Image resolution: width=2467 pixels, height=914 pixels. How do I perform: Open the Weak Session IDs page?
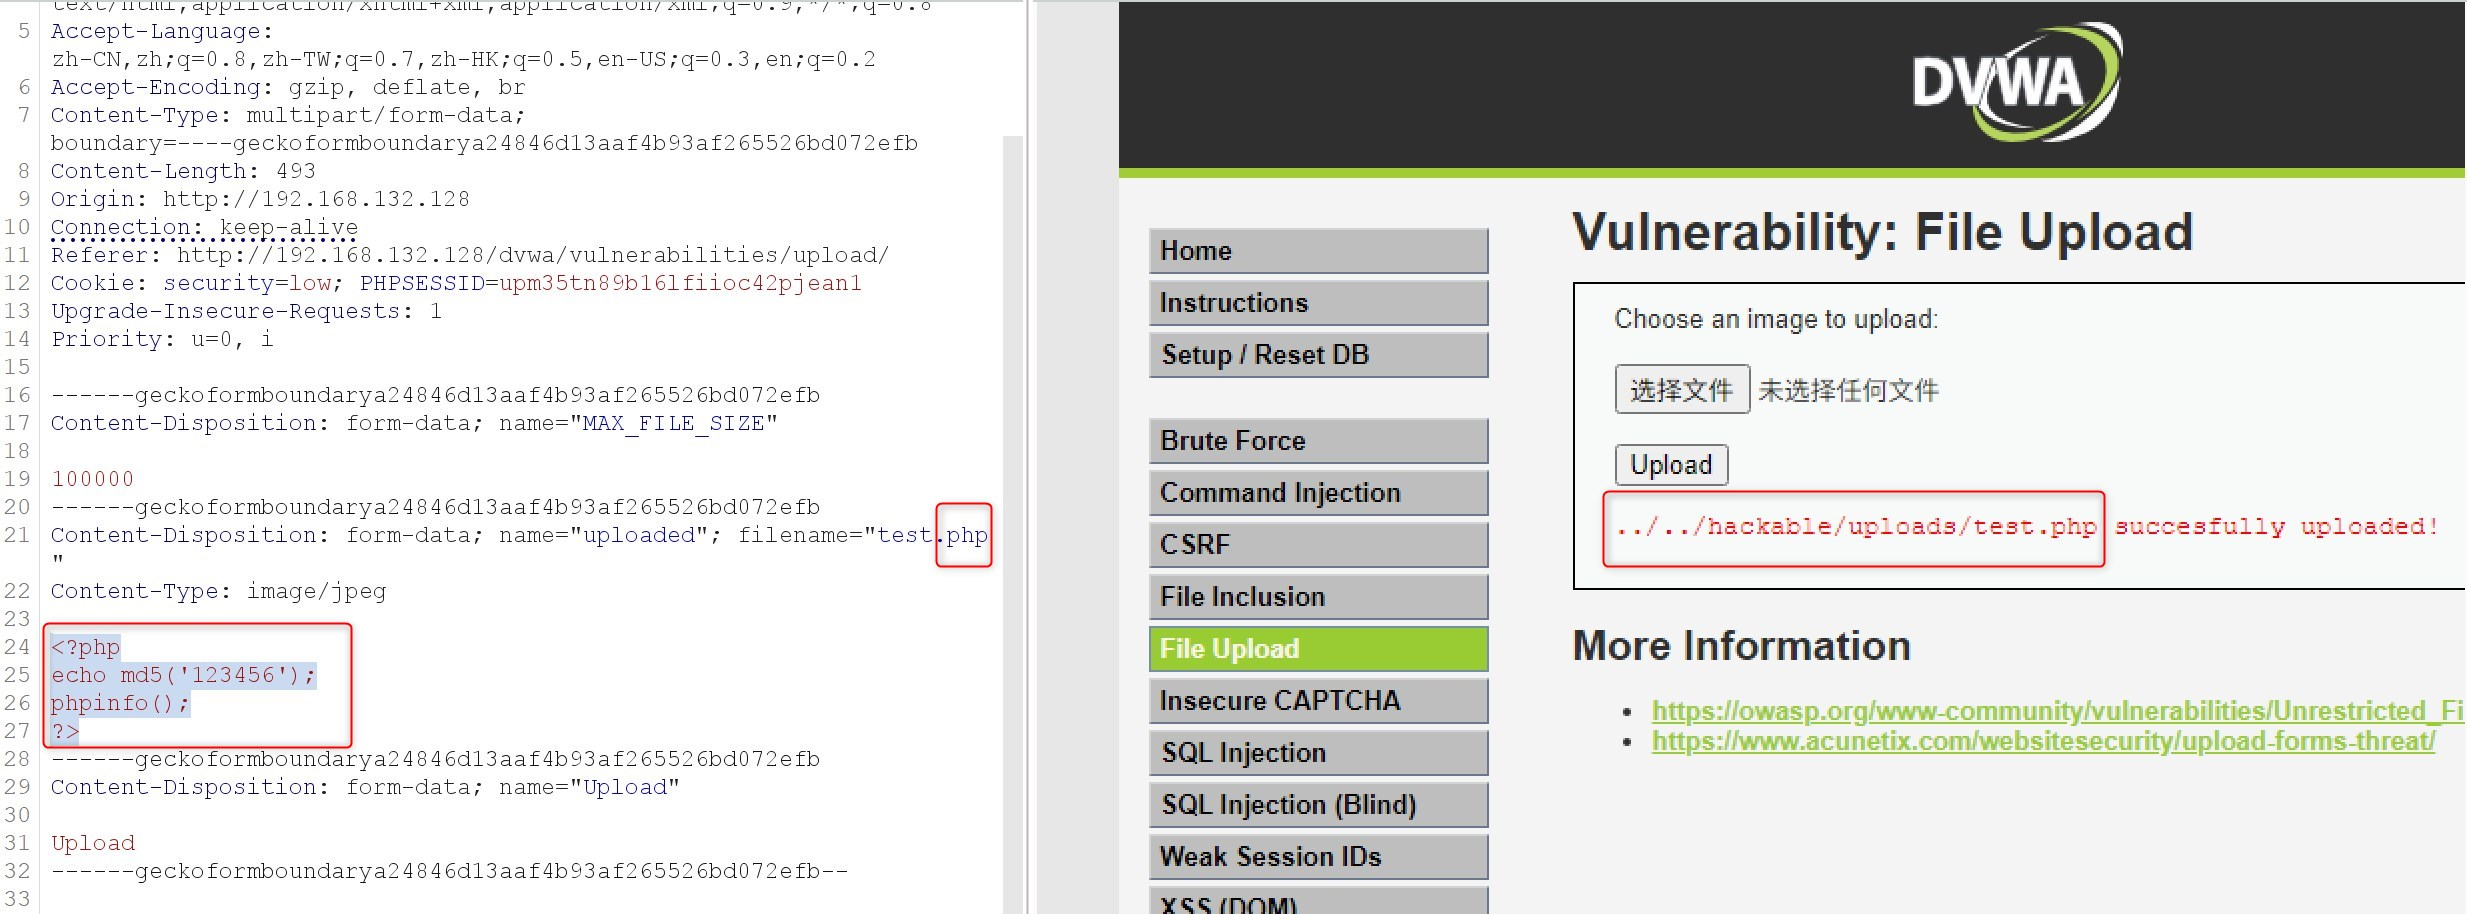click(1318, 857)
